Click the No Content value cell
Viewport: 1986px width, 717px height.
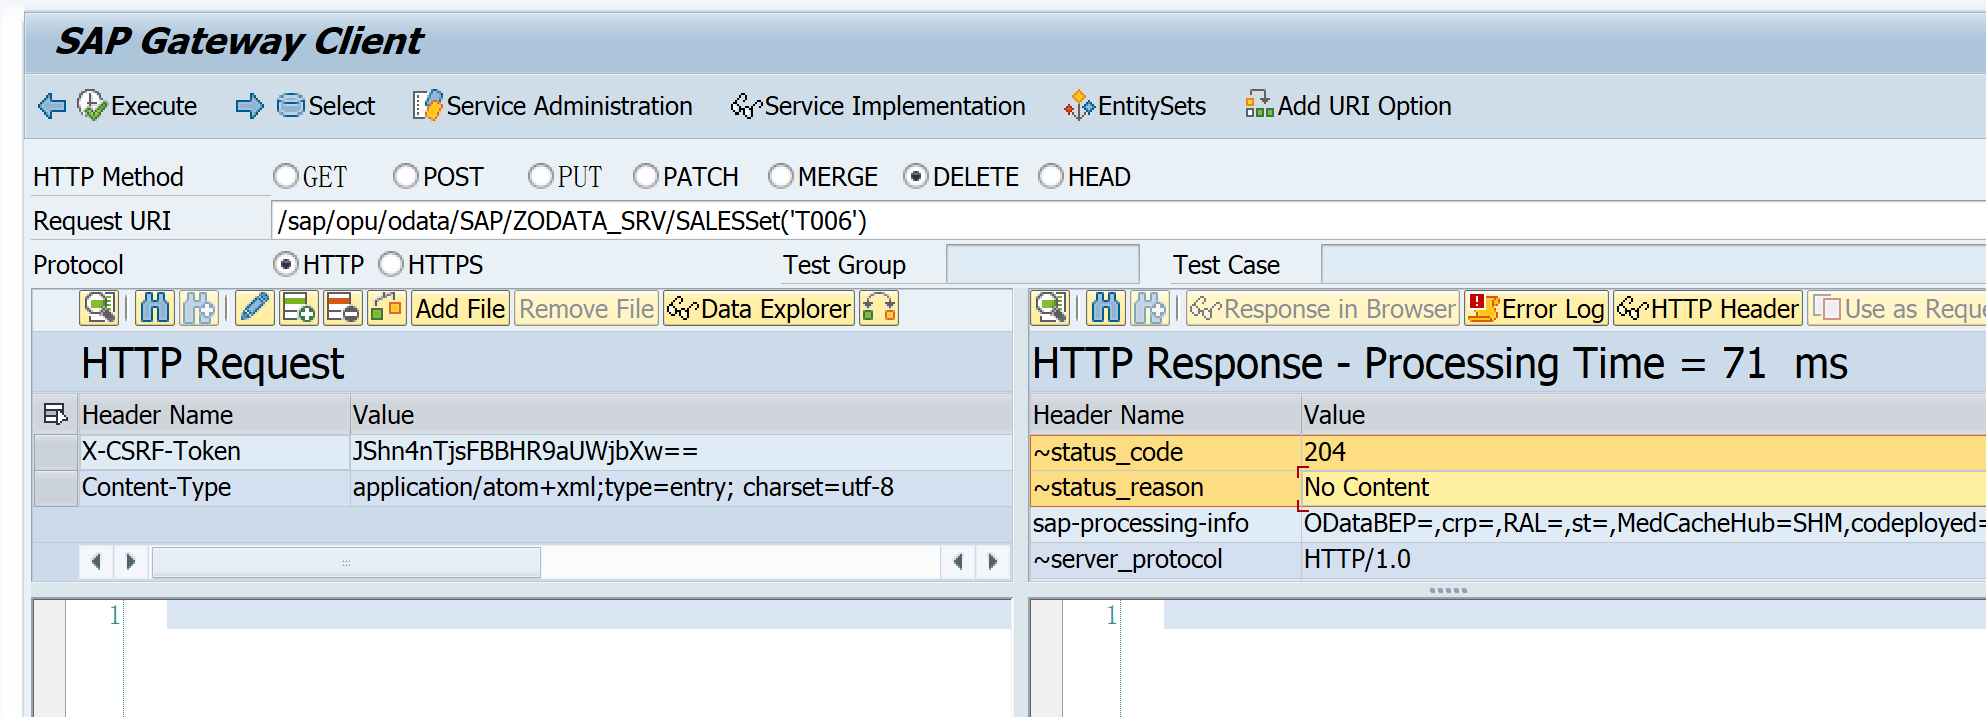pyautogui.click(x=1644, y=488)
